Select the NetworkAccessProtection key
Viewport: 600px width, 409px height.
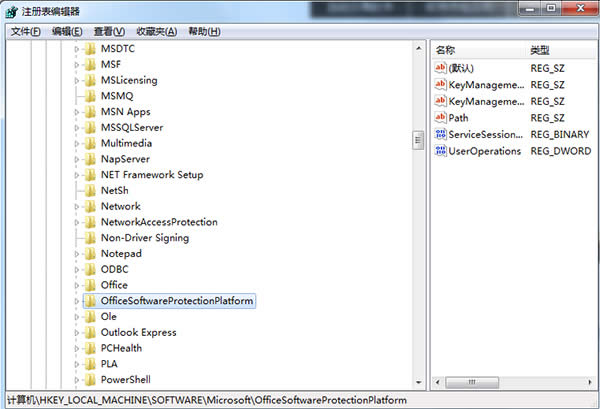(x=159, y=222)
